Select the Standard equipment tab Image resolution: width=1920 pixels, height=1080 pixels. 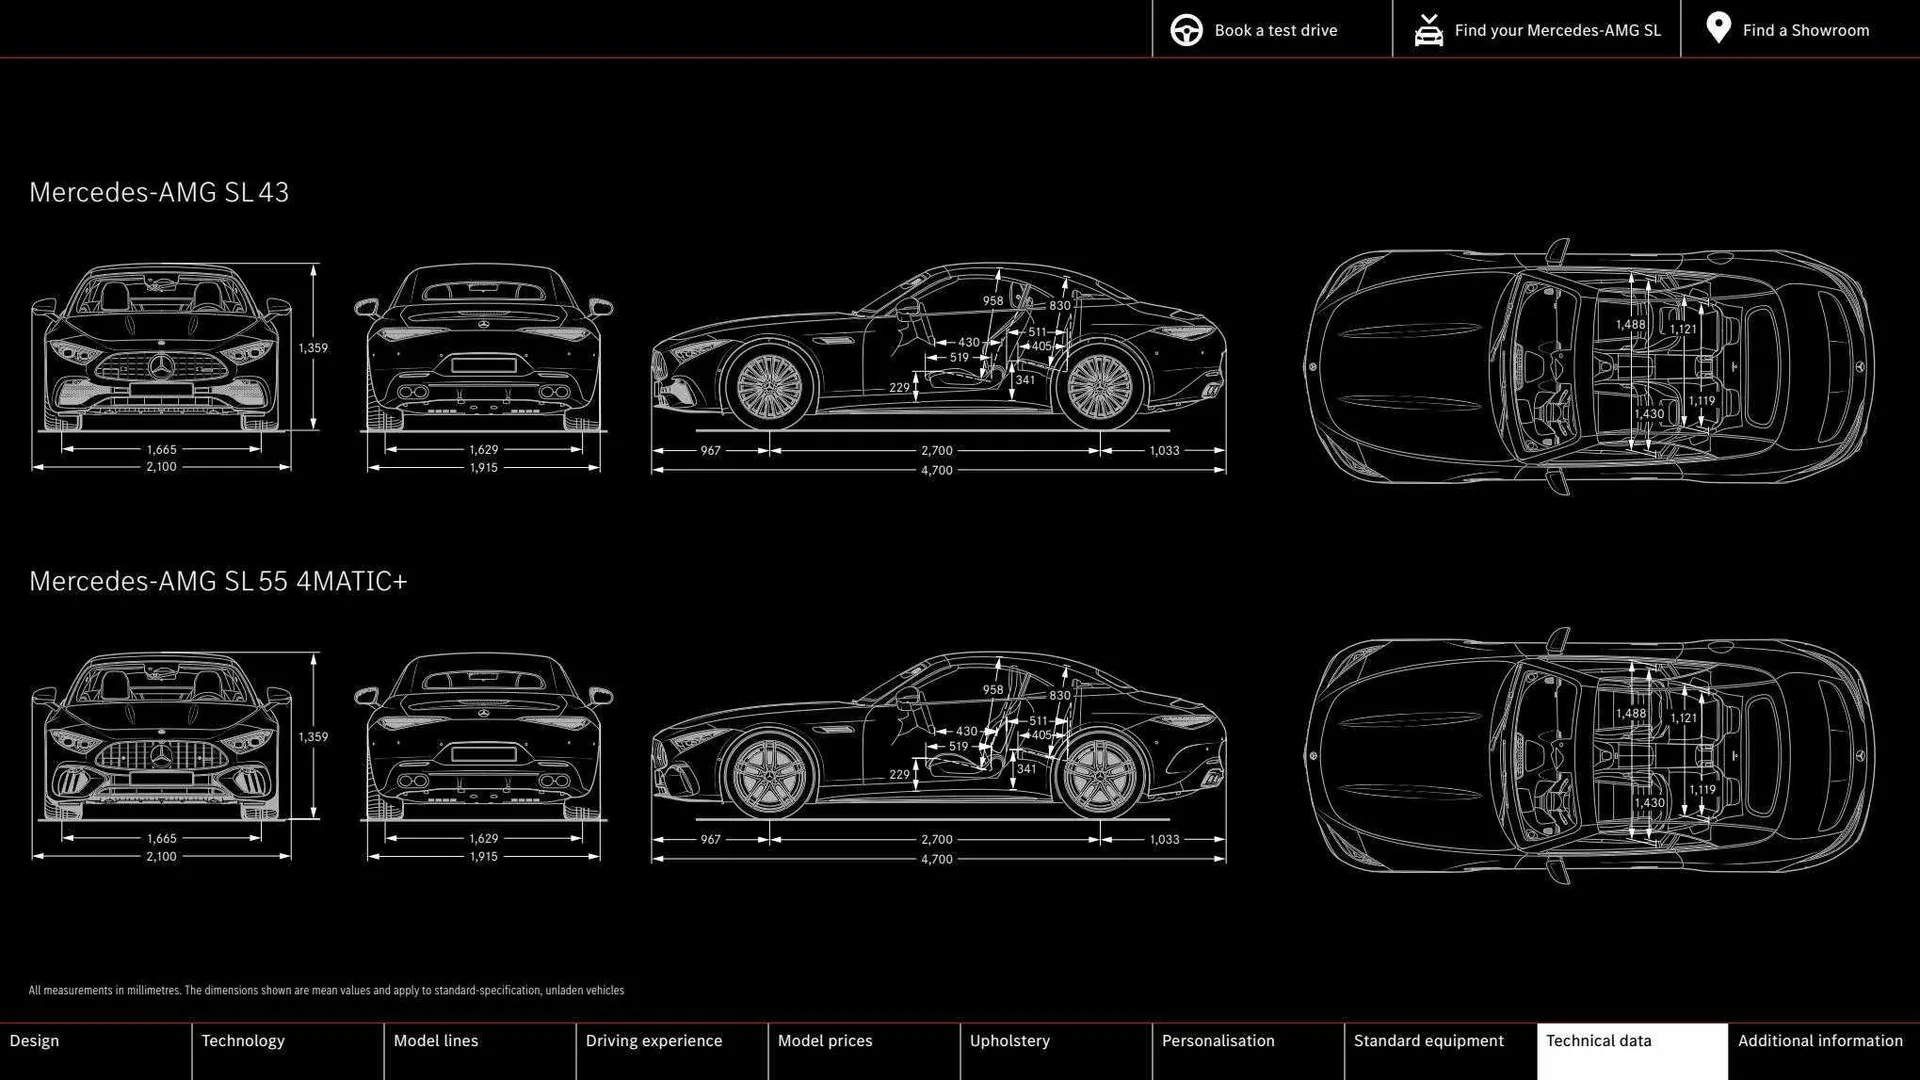click(1428, 1041)
